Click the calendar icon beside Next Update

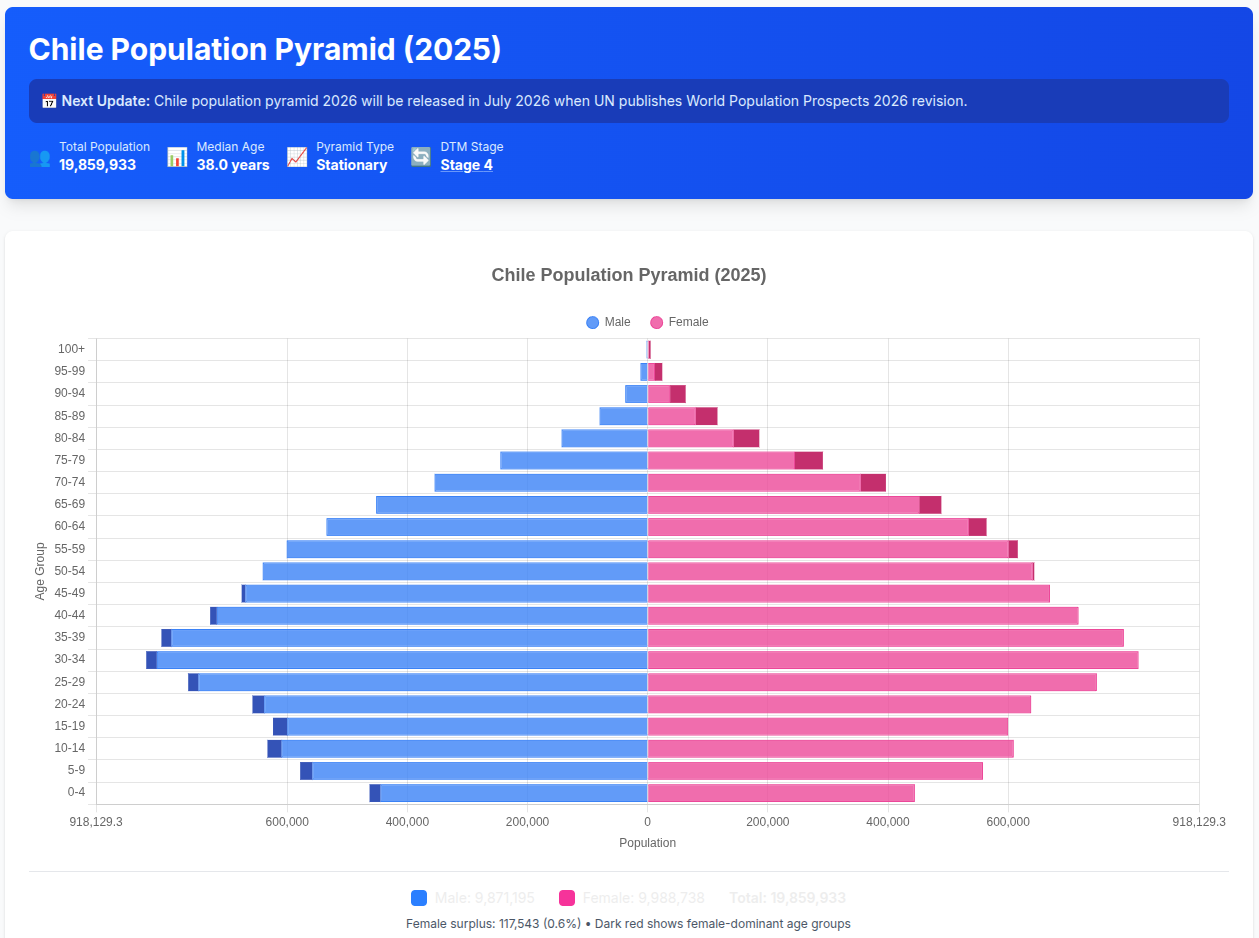[x=48, y=101]
